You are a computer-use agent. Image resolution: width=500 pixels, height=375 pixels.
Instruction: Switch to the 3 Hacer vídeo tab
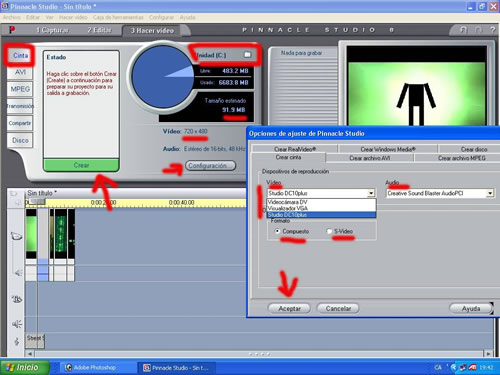click(x=153, y=30)
